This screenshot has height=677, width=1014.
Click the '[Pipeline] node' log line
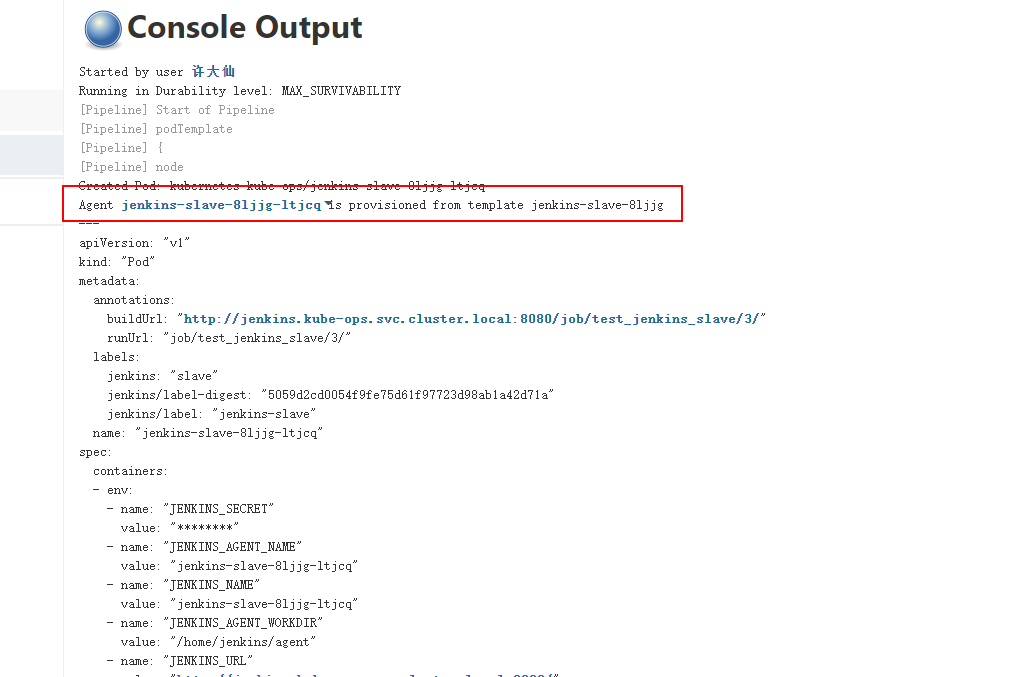point(131,167)
